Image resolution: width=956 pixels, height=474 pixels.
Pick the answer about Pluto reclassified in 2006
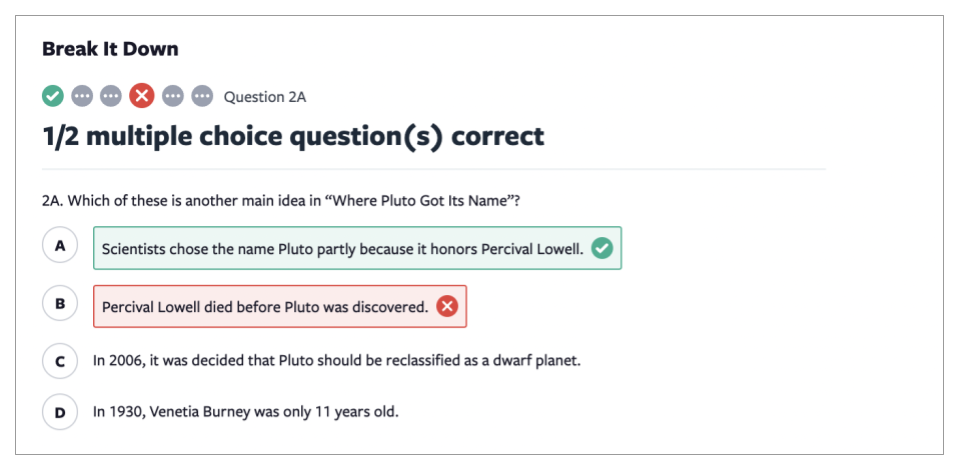(337, 361)
